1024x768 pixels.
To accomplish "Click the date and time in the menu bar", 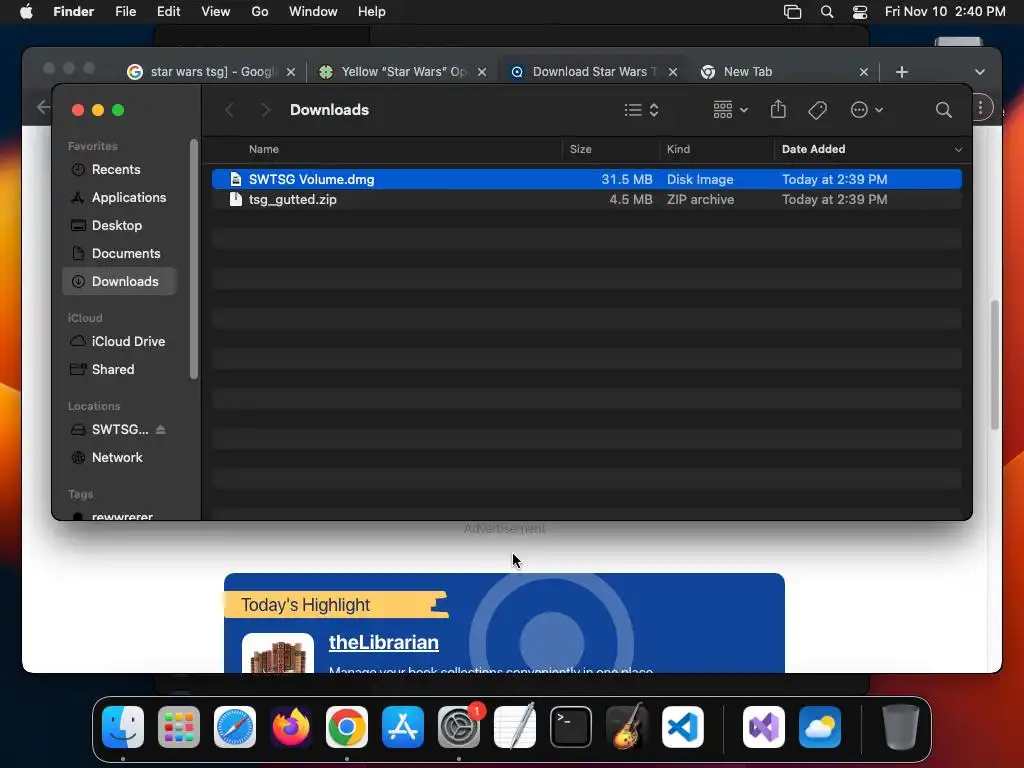I will pos(945,12).
